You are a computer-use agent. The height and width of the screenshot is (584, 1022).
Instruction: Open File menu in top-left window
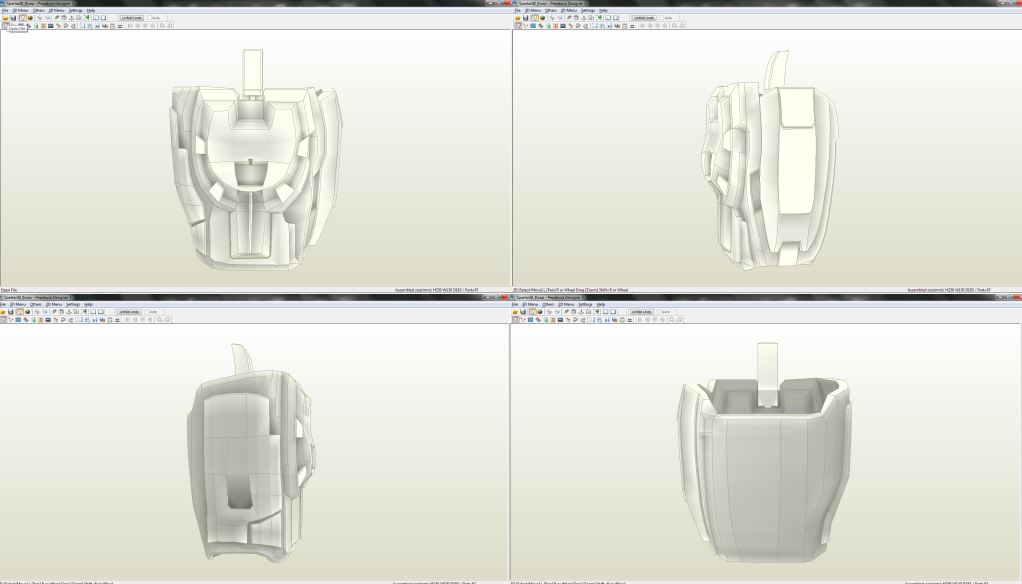tap(5, 10)
